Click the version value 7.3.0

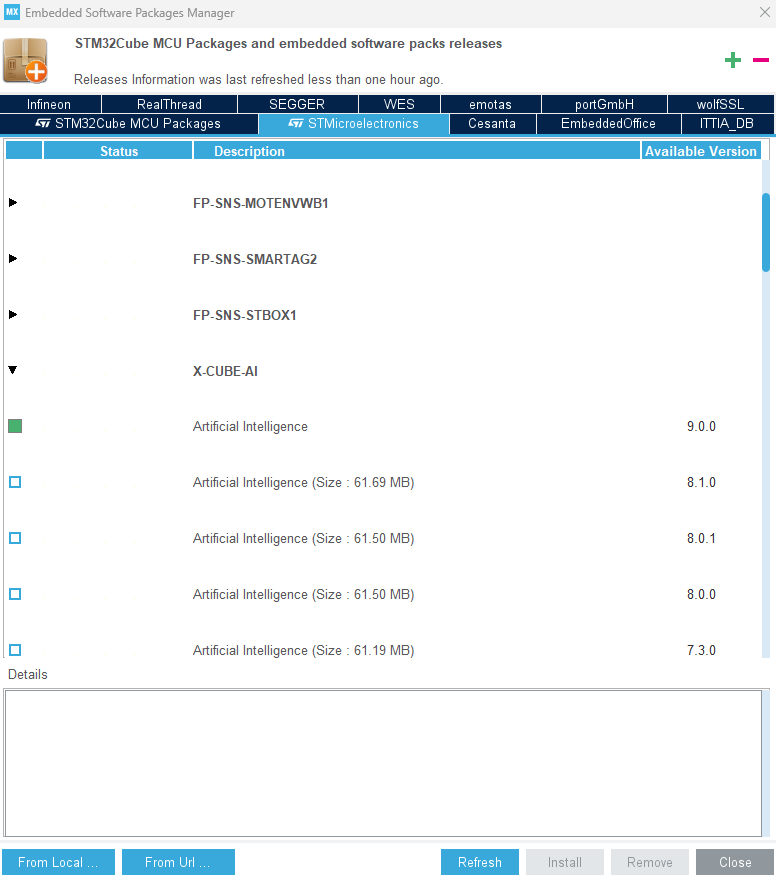(701, 650)
